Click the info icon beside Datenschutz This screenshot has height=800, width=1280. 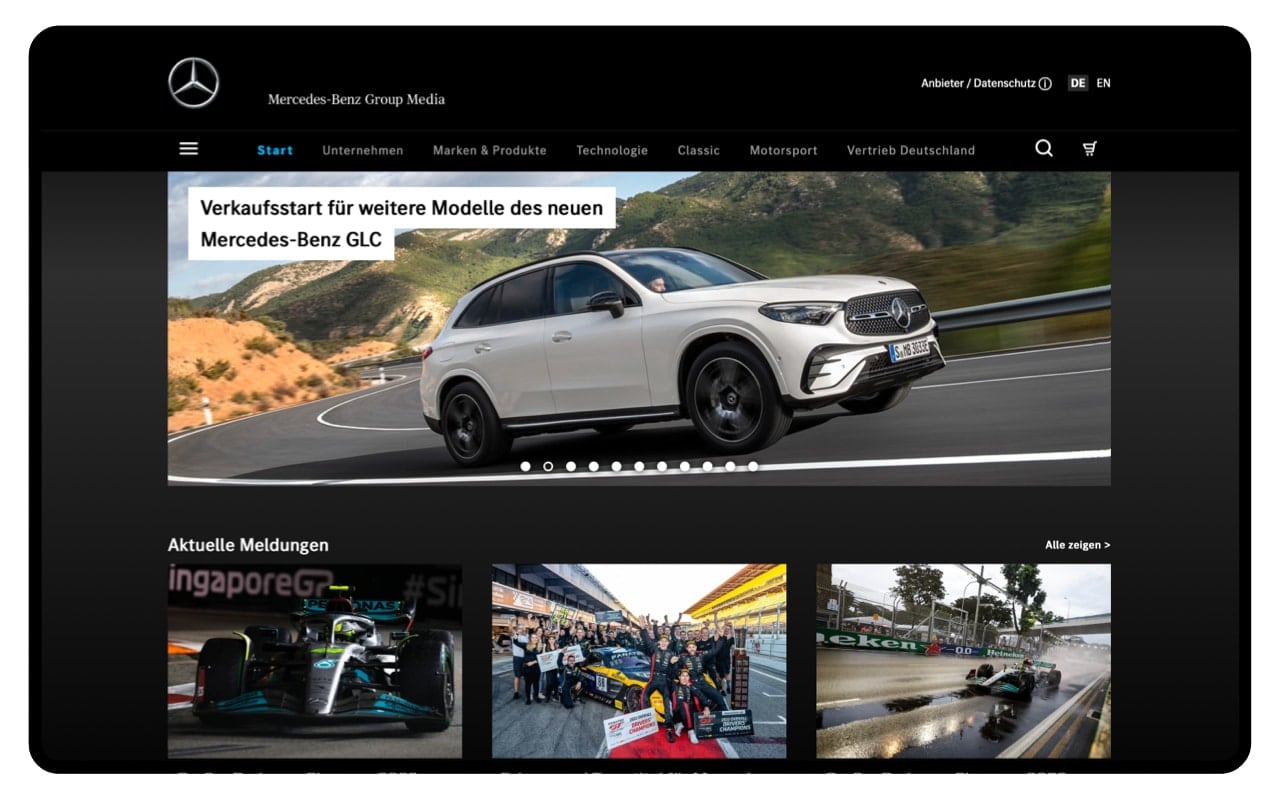click(1045, 84)
